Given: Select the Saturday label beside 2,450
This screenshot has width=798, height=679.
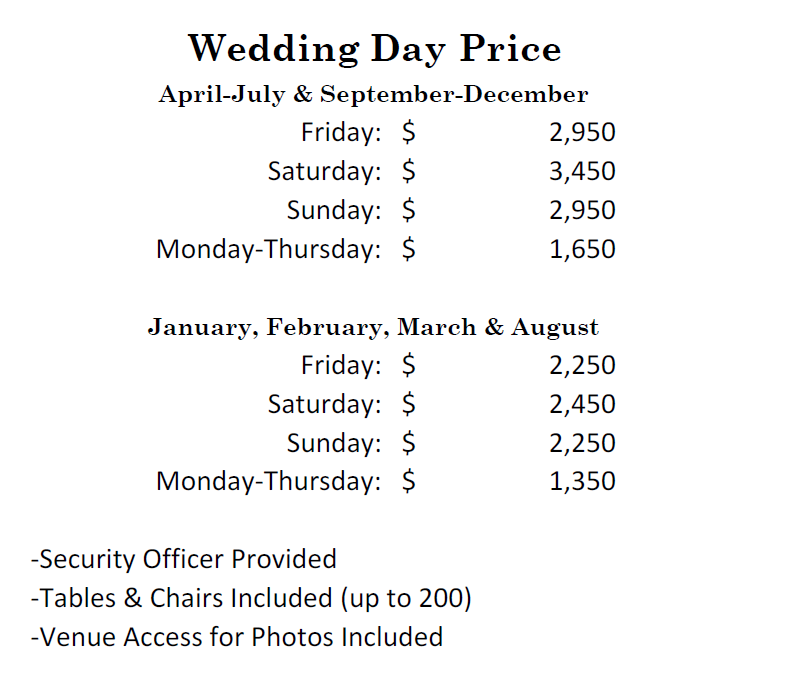Looking at the screenshot, I should click(x=324, y=404).
